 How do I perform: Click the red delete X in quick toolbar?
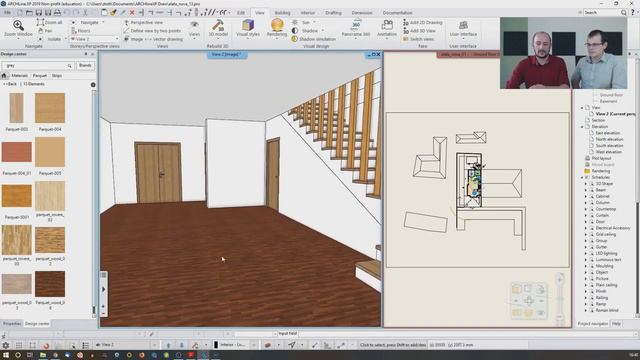click(x=132, y=13)
